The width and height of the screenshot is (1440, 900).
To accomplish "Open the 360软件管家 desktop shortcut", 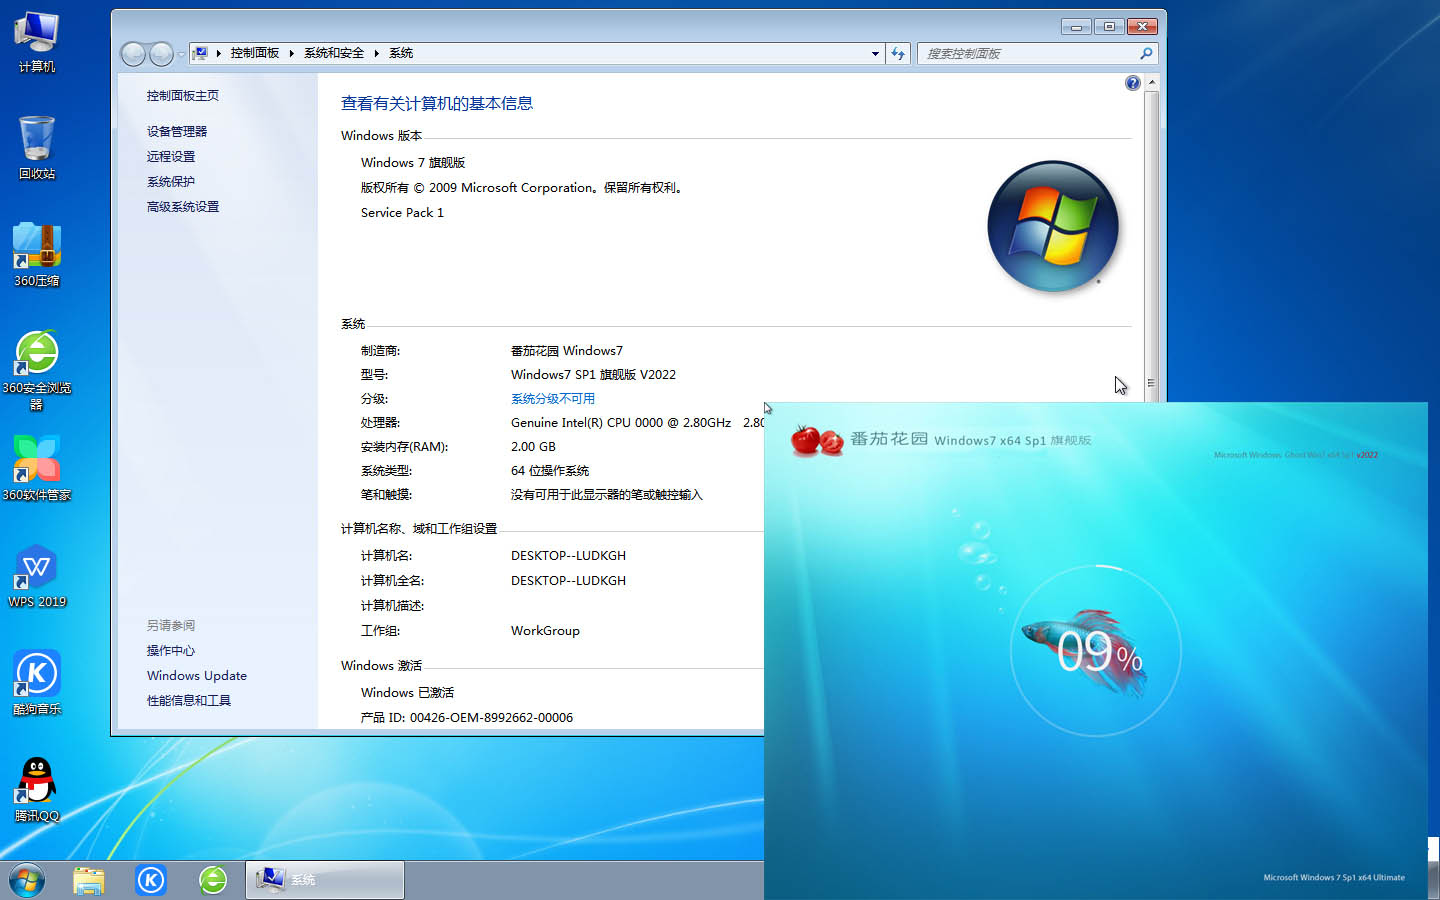I will point(37,468).
